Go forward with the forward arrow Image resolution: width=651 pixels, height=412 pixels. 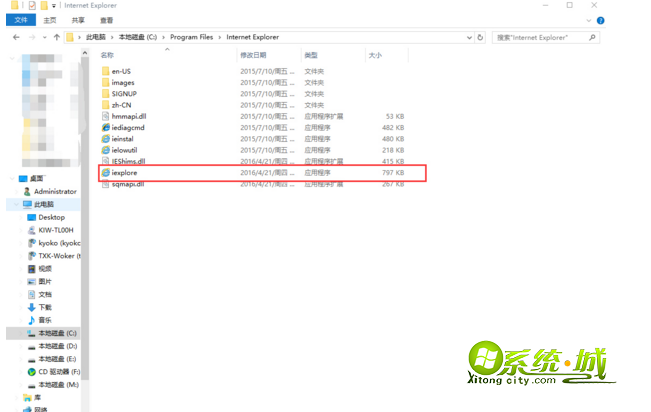coord(32,37)
